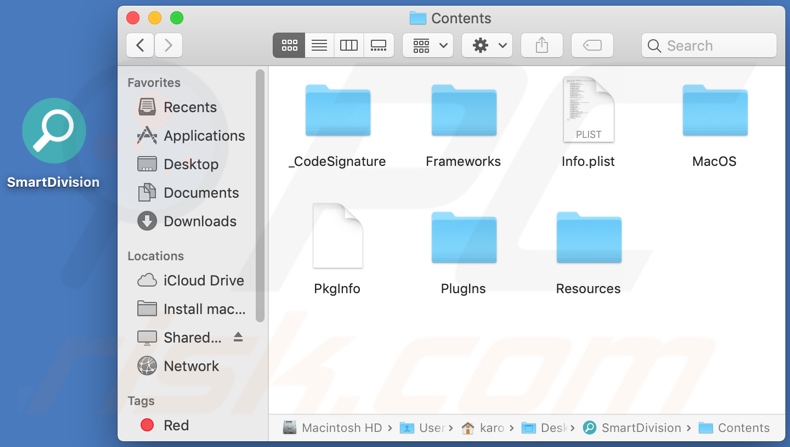Click the SmartDivision label on desktop
The image size is (790, 447).
tap(53, 182)
